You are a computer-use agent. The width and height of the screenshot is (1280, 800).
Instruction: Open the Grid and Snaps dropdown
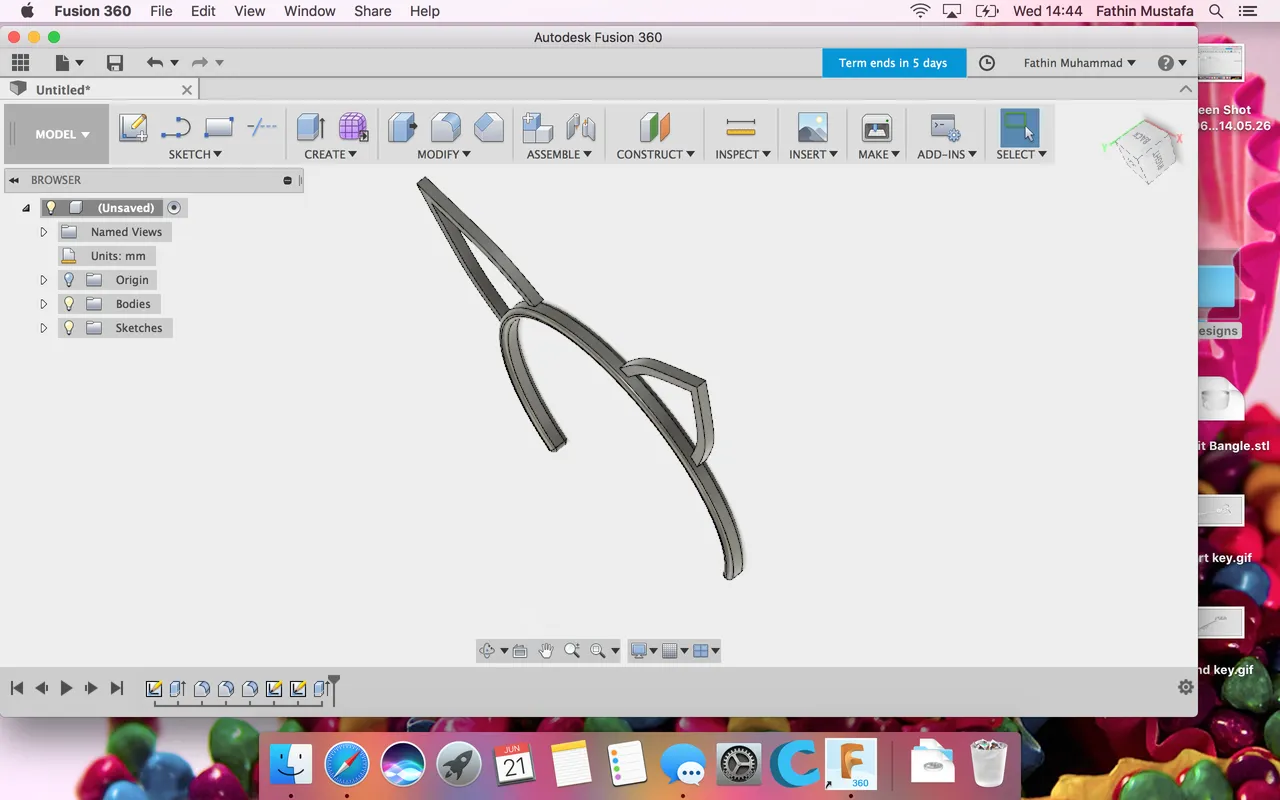point(675,651)
